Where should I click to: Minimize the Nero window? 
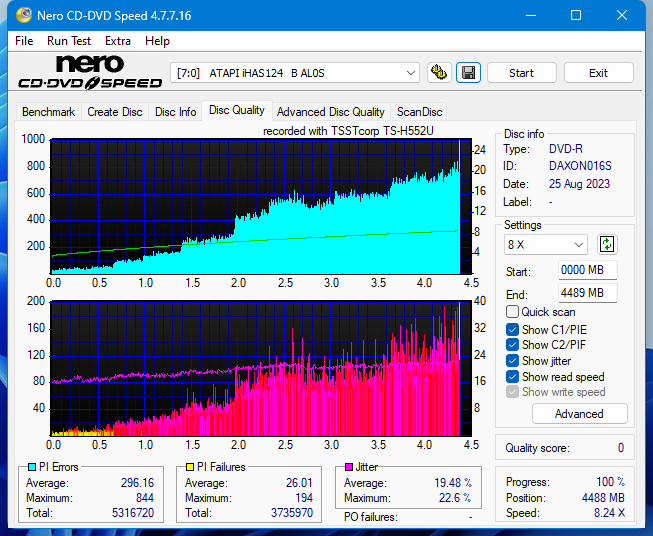pos(531,15)
